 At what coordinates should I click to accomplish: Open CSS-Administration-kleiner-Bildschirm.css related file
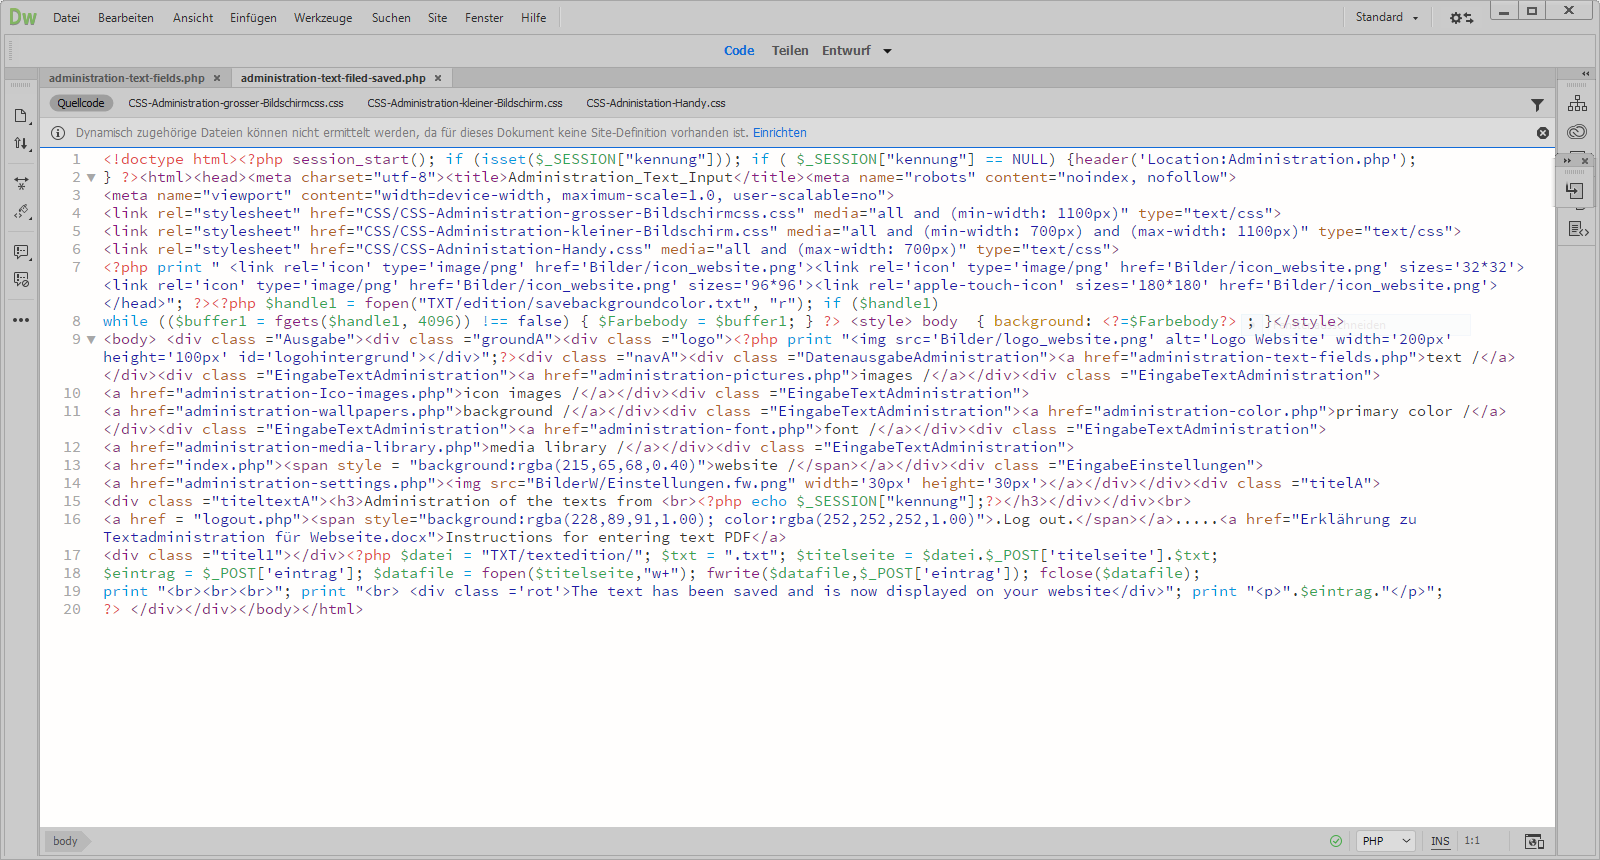coord(465,103)
